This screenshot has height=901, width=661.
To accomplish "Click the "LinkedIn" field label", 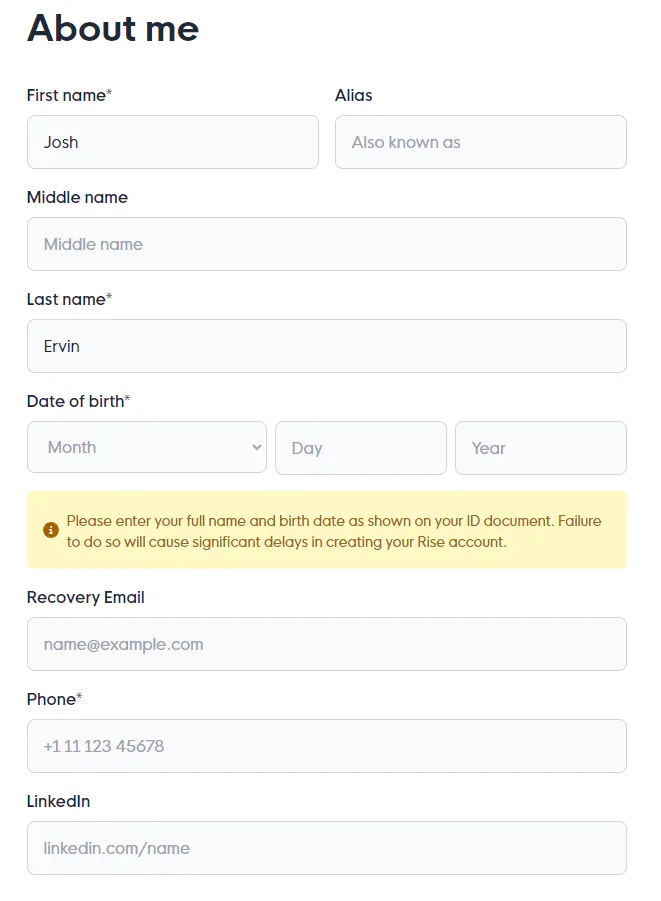I will (x=58, y=801).
